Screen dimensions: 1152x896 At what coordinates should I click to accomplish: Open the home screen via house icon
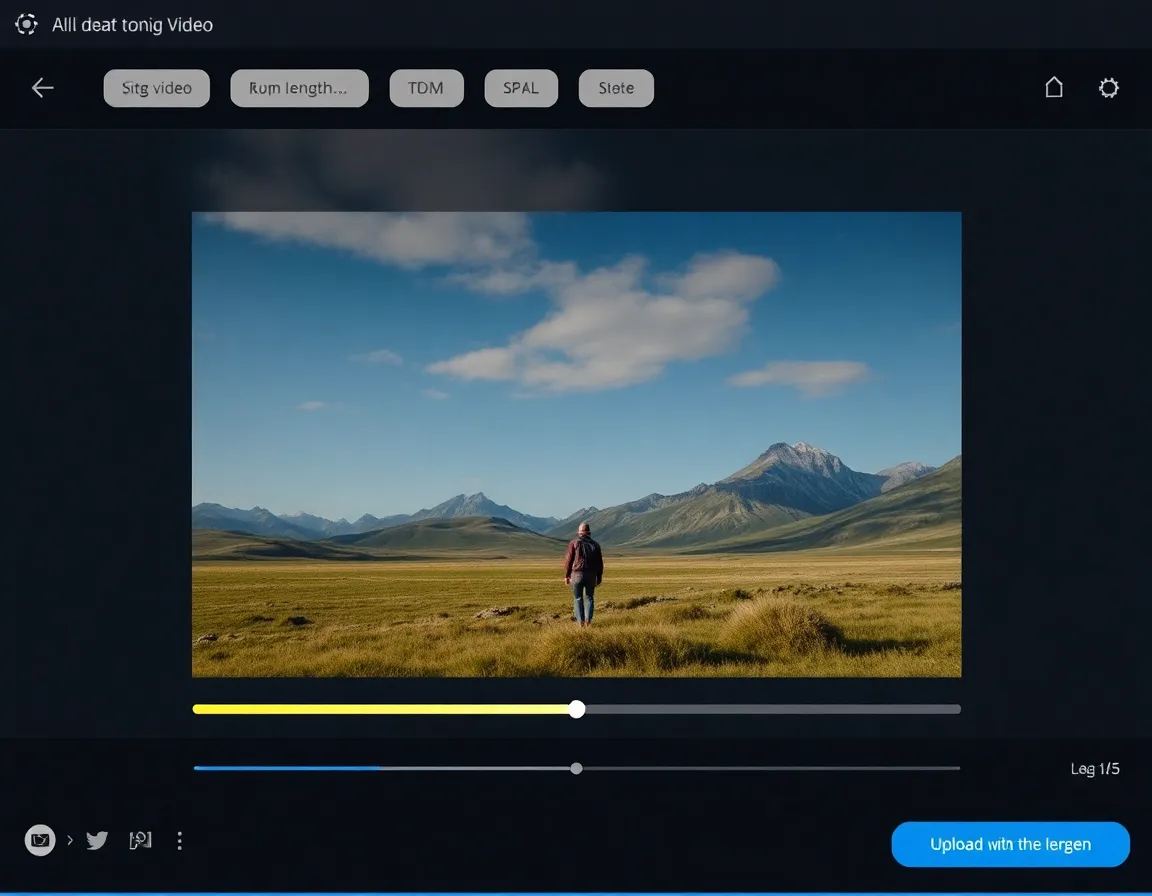[x=1054, y=88]
